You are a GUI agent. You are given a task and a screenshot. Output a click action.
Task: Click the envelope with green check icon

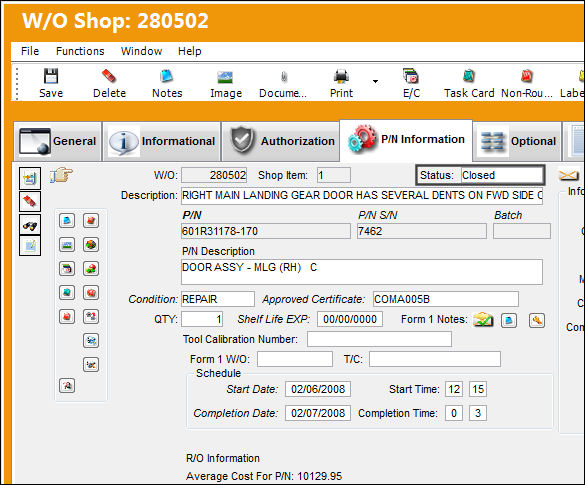pyautogui.click(x=483, y=320)
